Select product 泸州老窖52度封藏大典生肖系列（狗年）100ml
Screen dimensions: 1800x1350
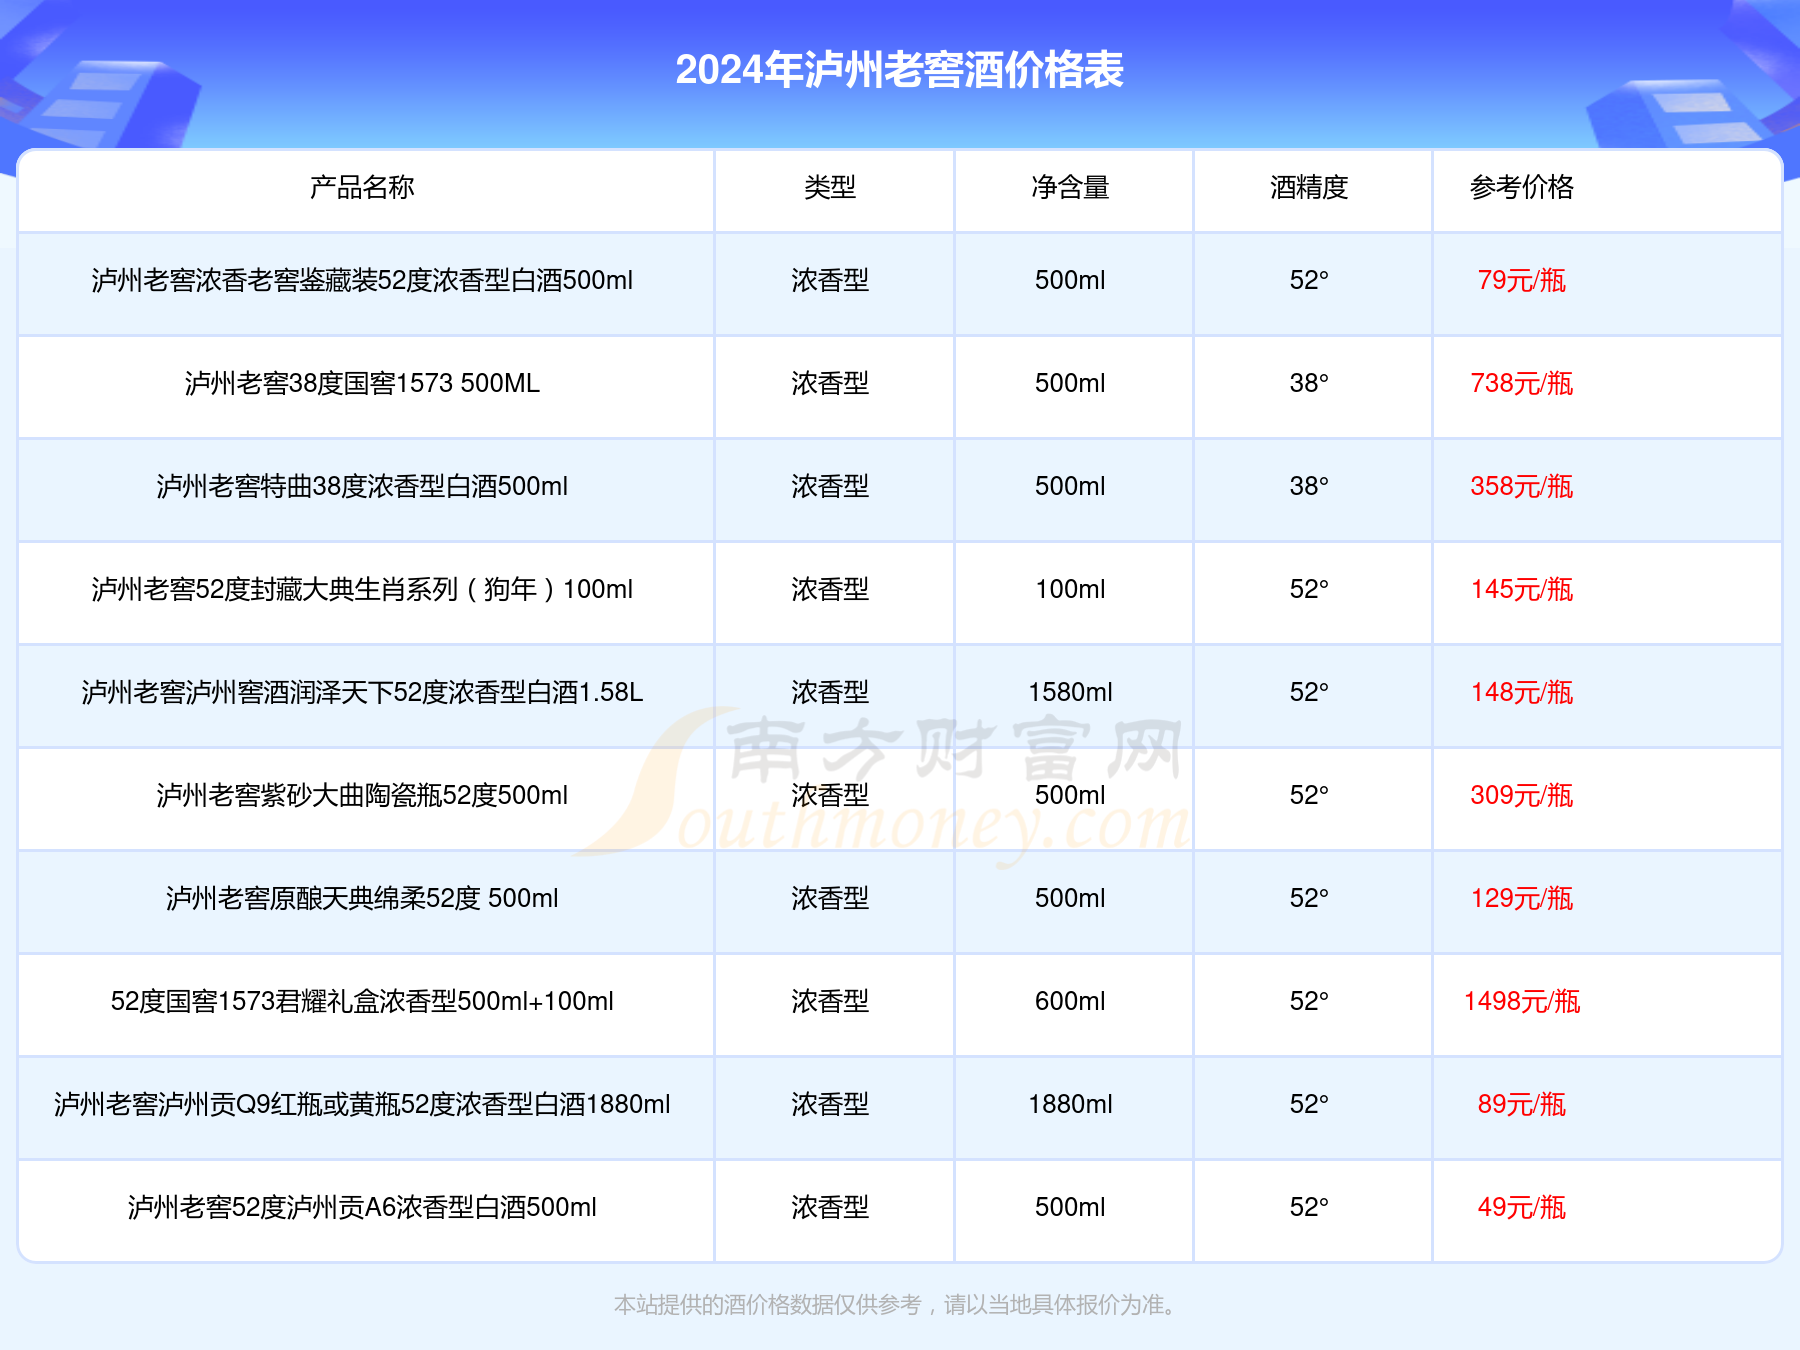tap(362, 590)
